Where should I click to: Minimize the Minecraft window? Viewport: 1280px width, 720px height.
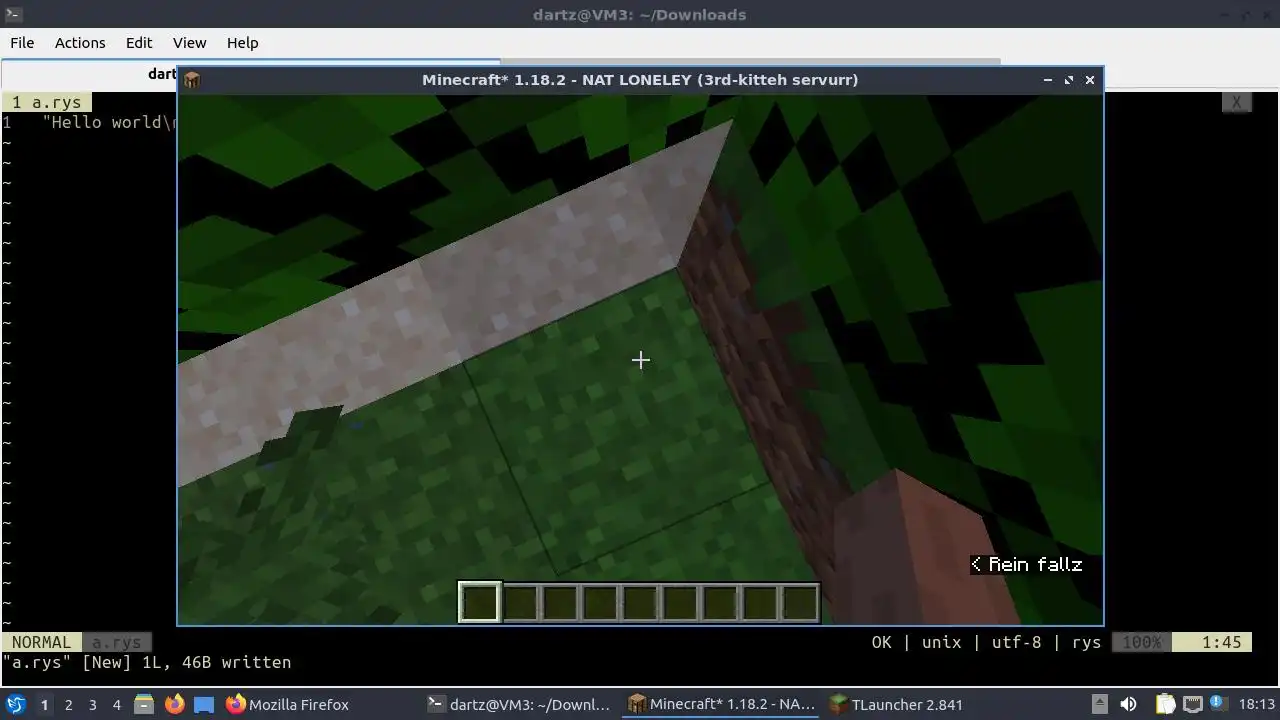tap(1047, 80)
